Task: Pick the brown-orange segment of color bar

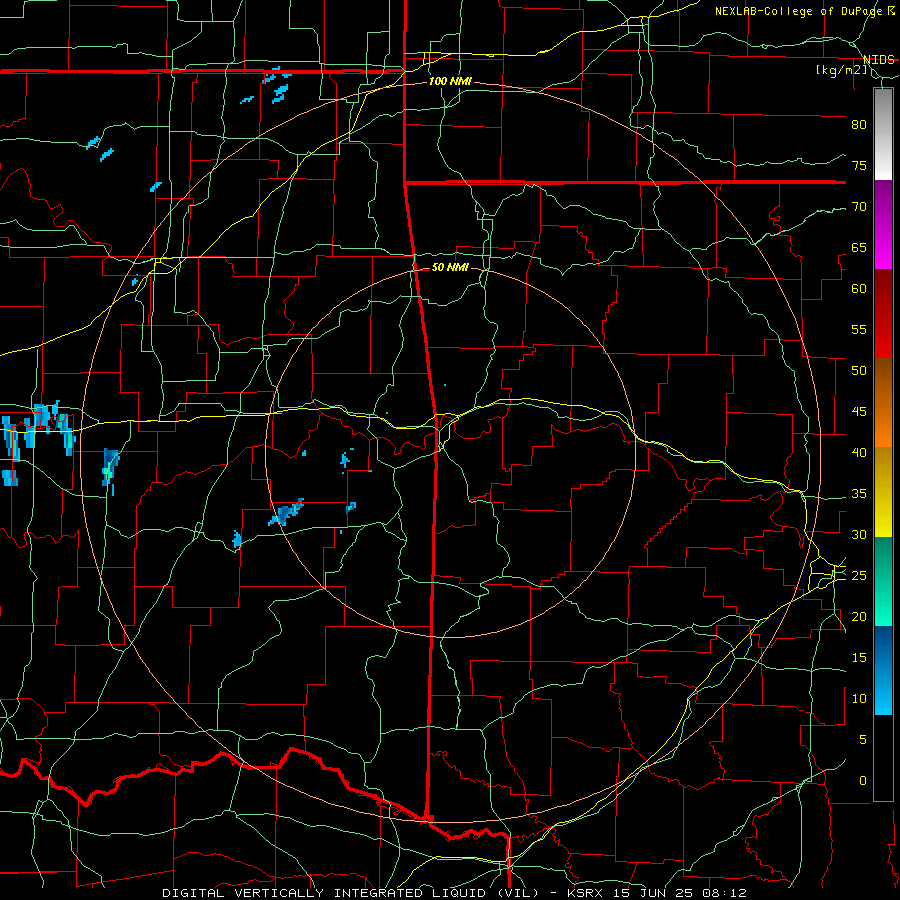Action: (x=883, y=403)
